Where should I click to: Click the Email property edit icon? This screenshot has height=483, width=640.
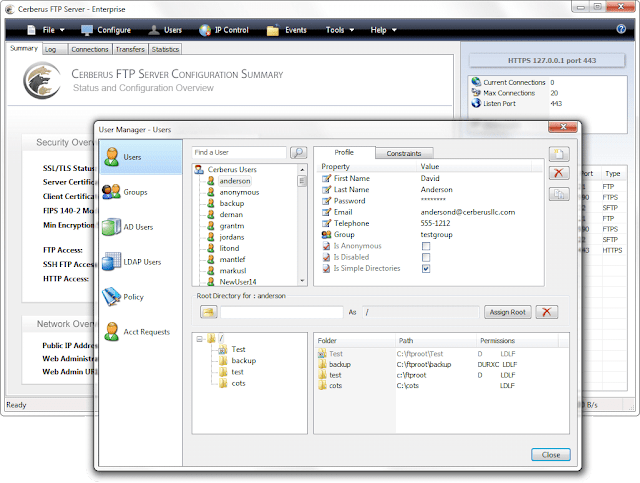point(326,212)
